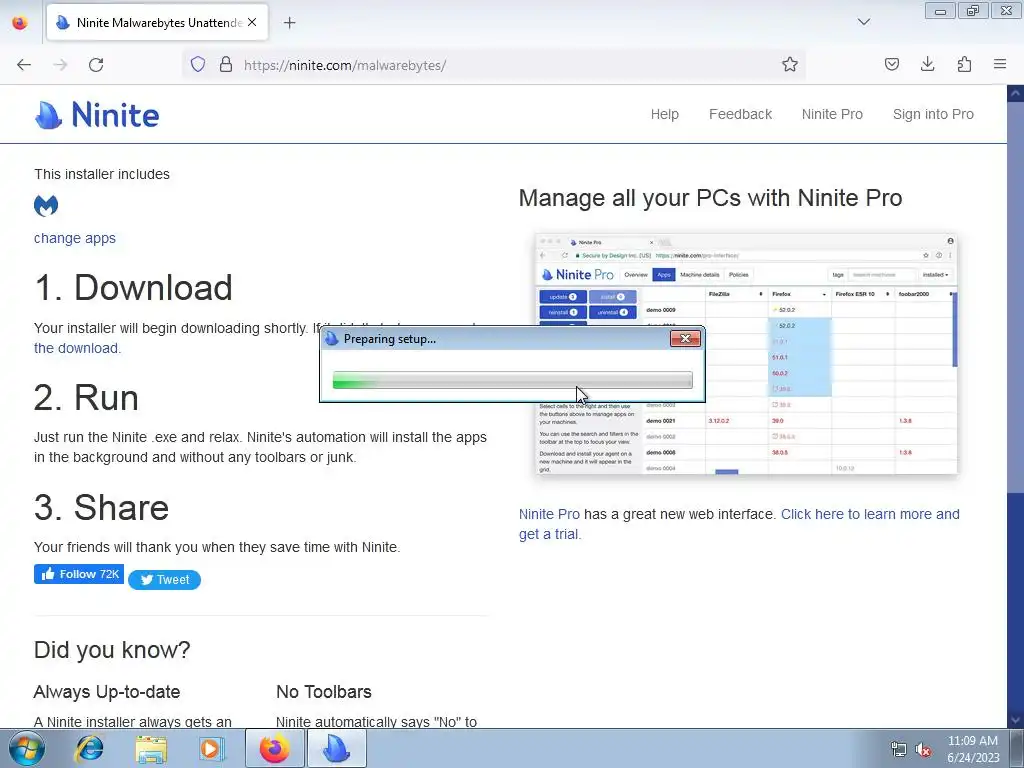Open Windows Media Player from taskbar

211,748
